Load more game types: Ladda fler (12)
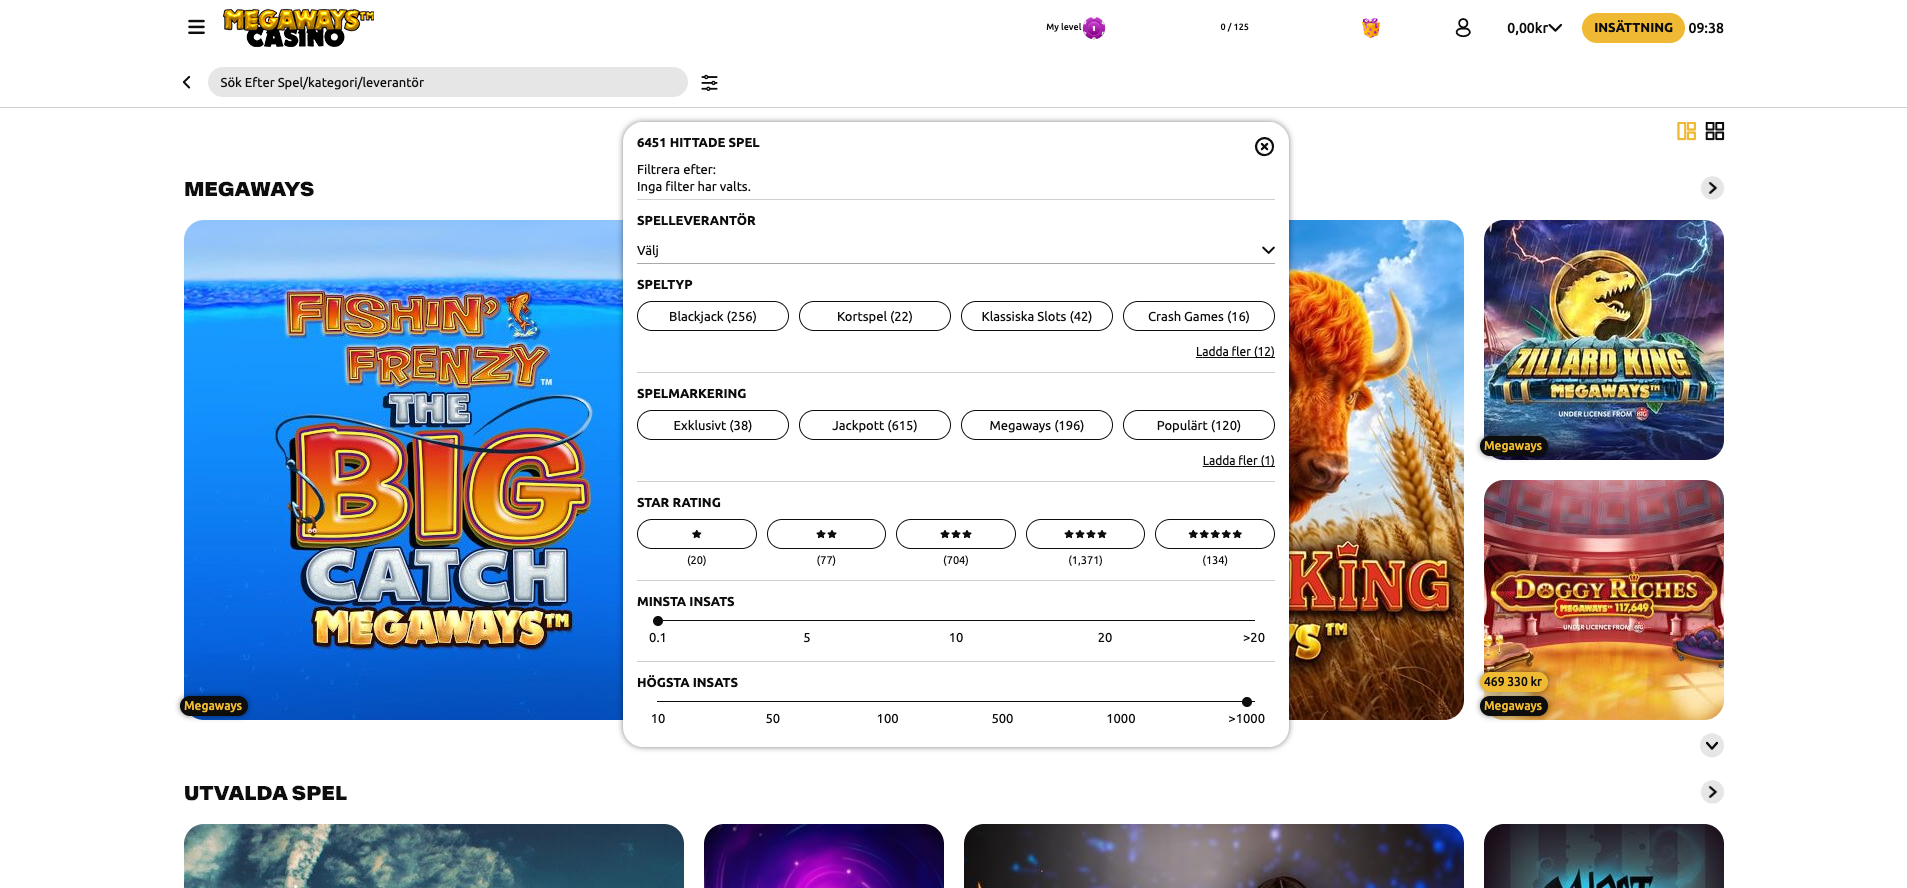 coord(1235,352)
